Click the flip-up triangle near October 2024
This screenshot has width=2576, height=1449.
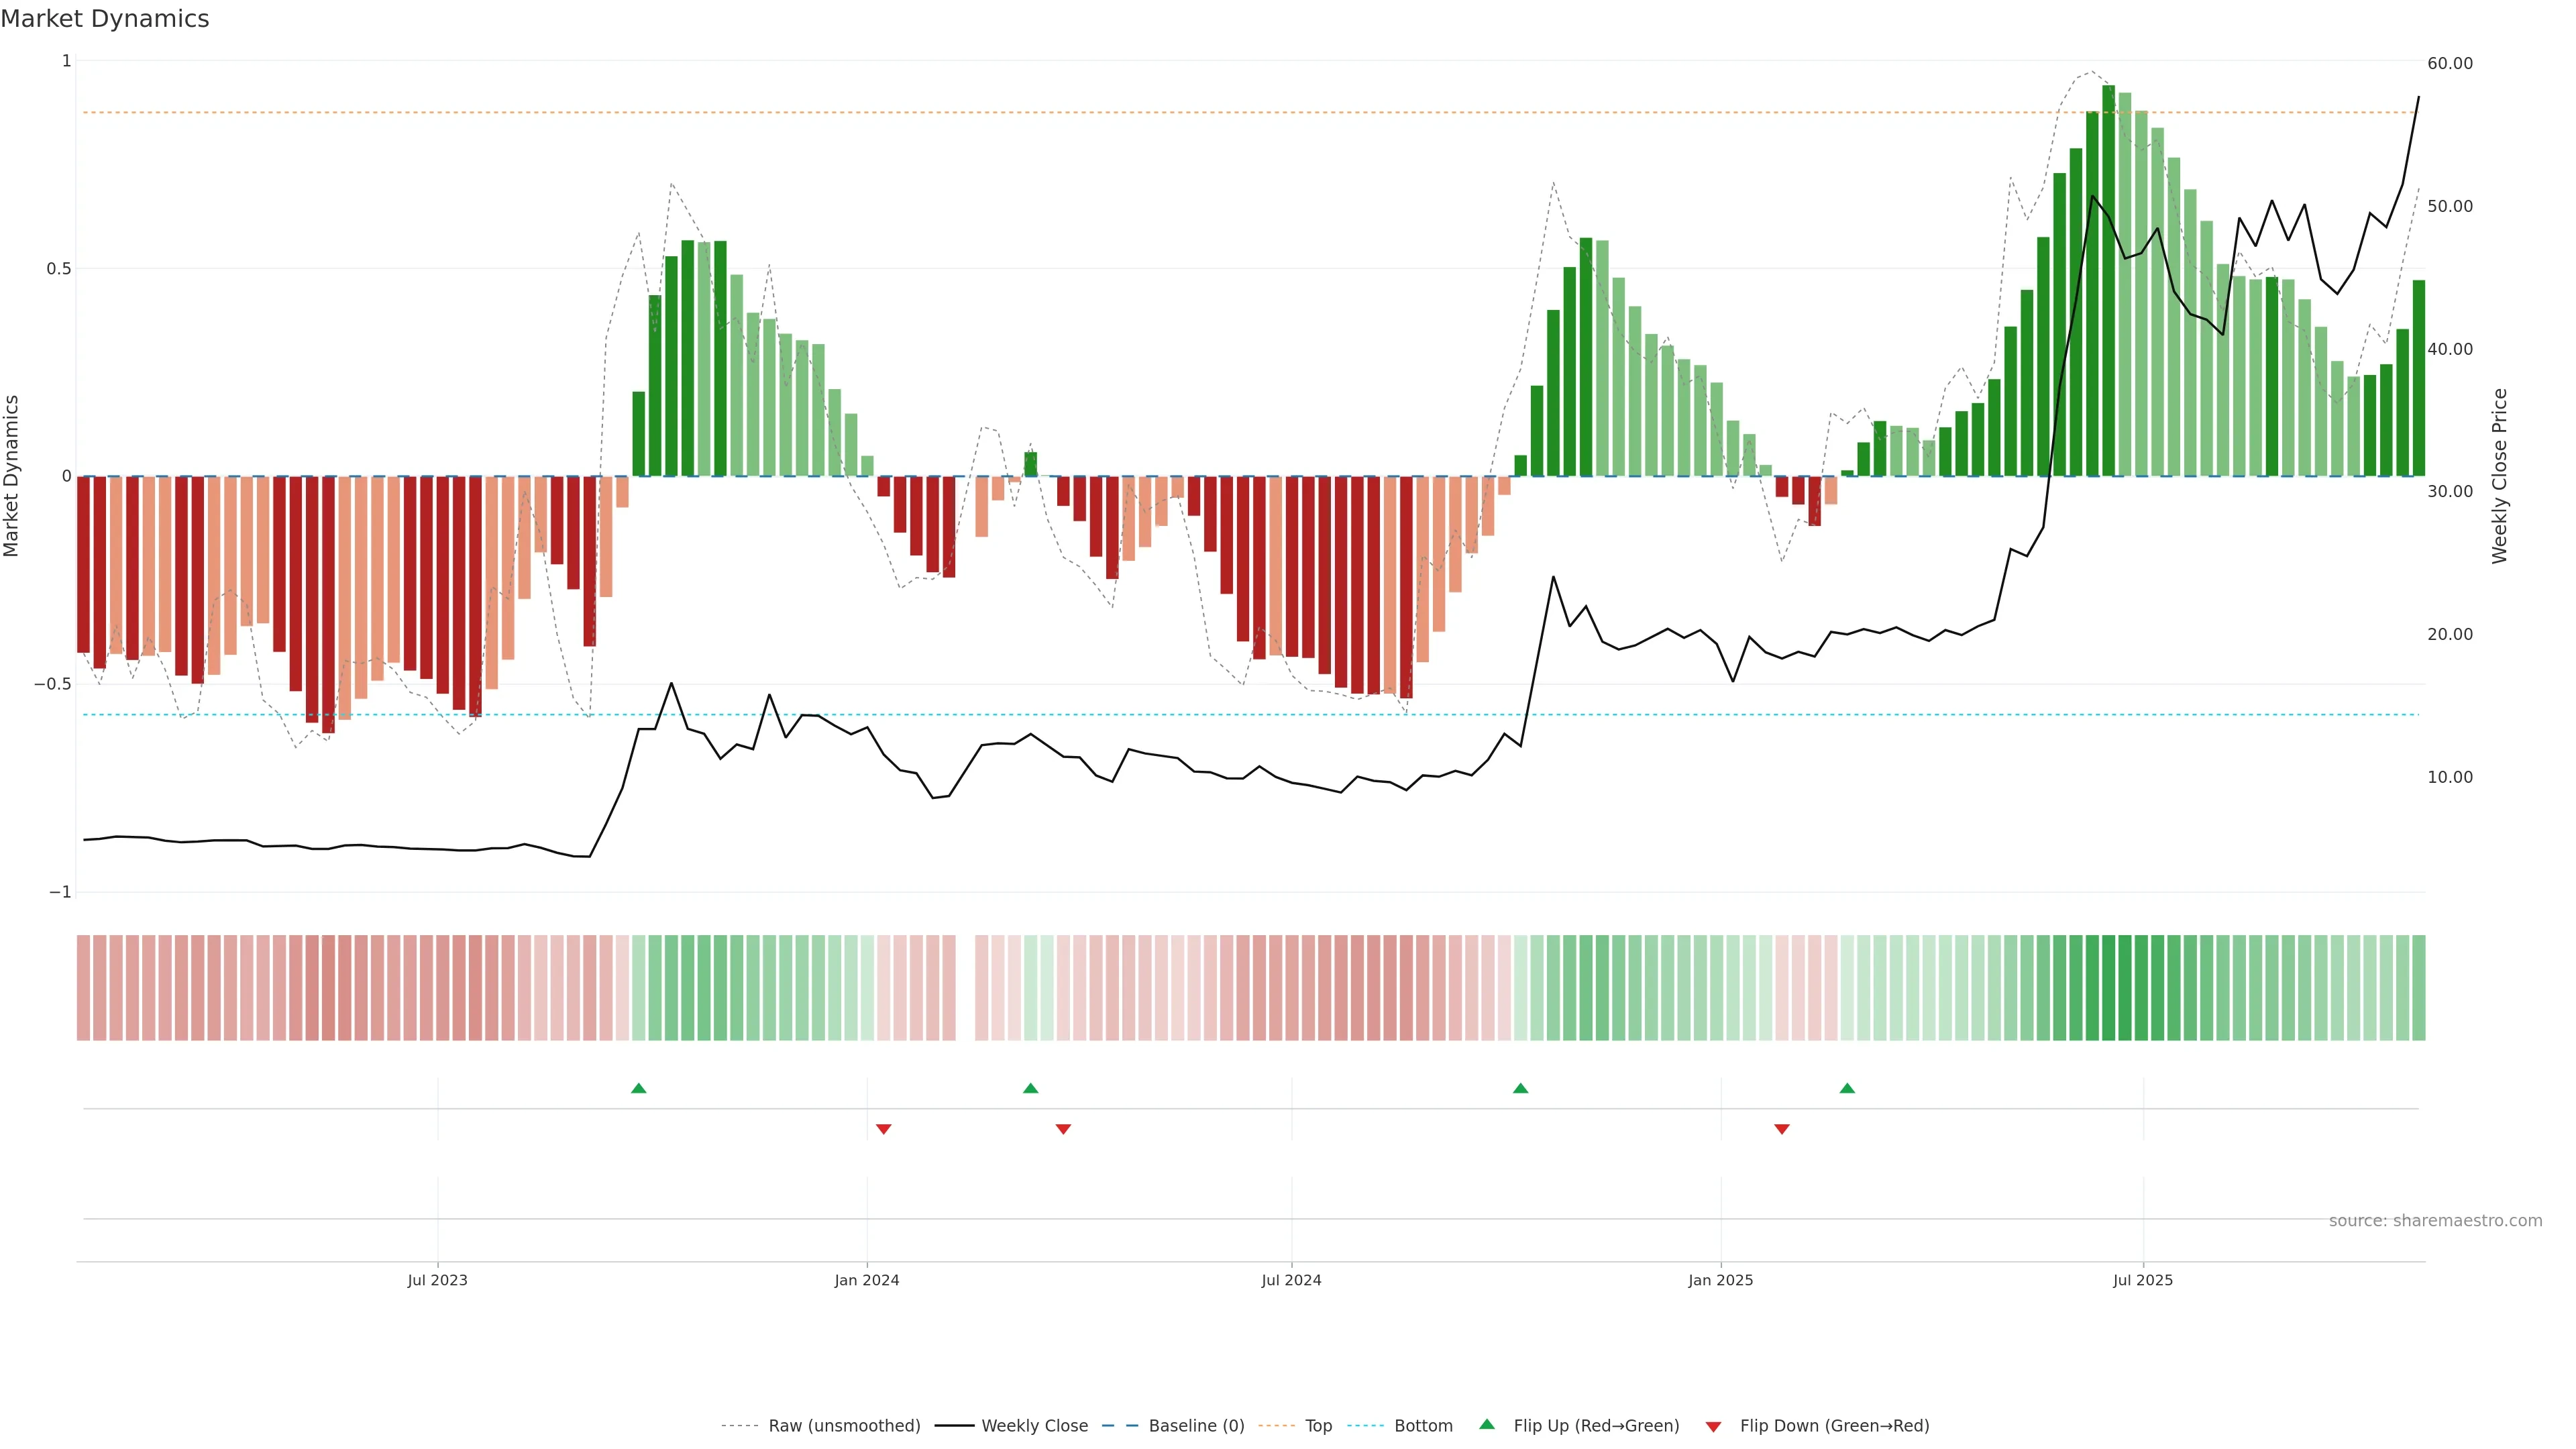click(1520, 1088)
